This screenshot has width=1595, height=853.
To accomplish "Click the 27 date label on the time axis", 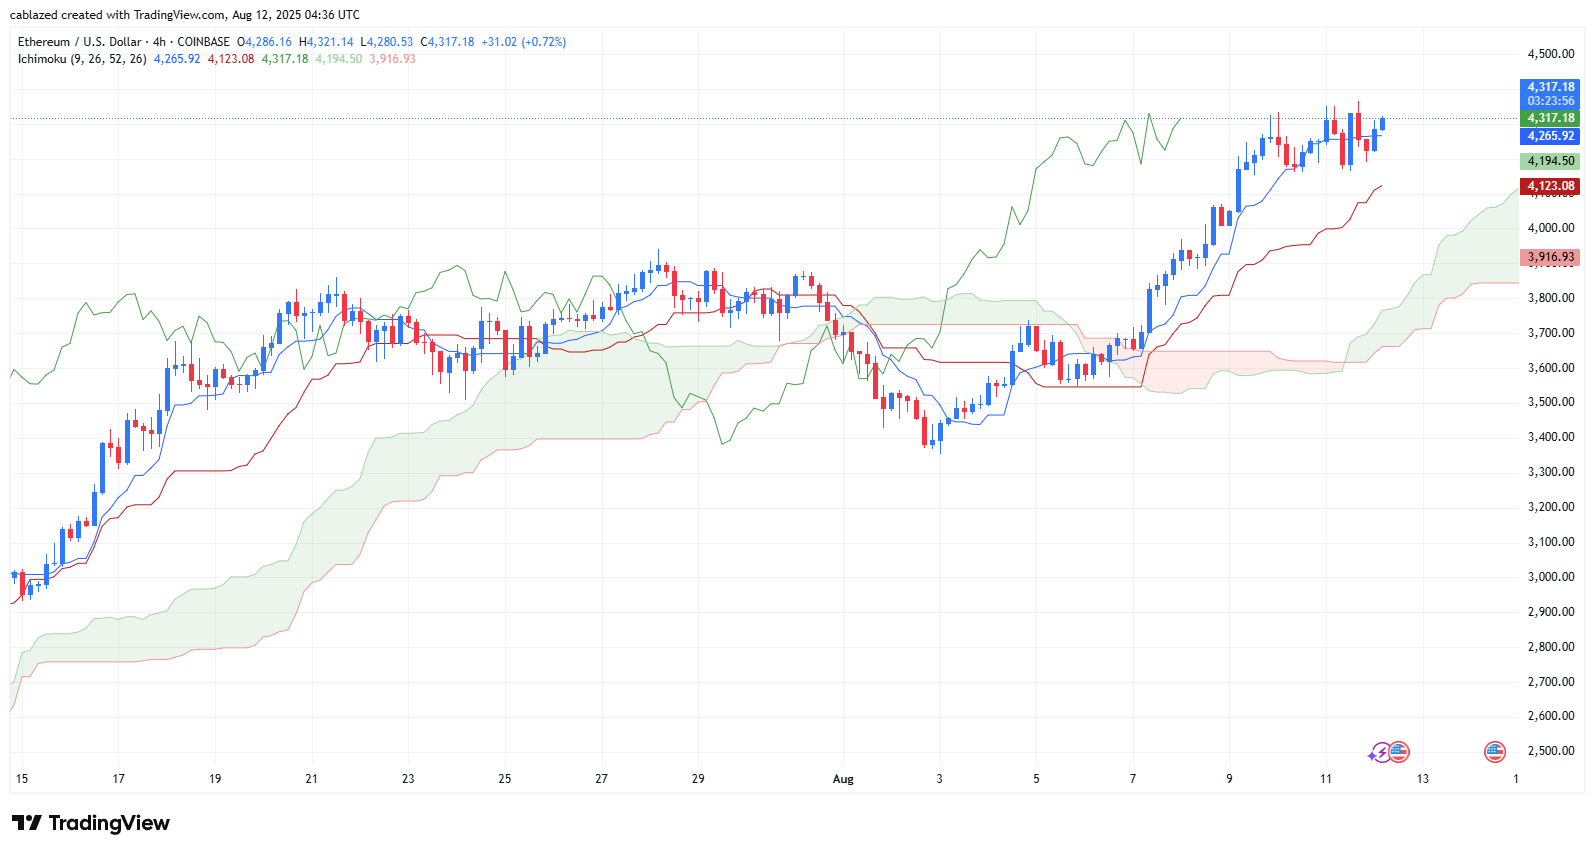I will (601, 779).
